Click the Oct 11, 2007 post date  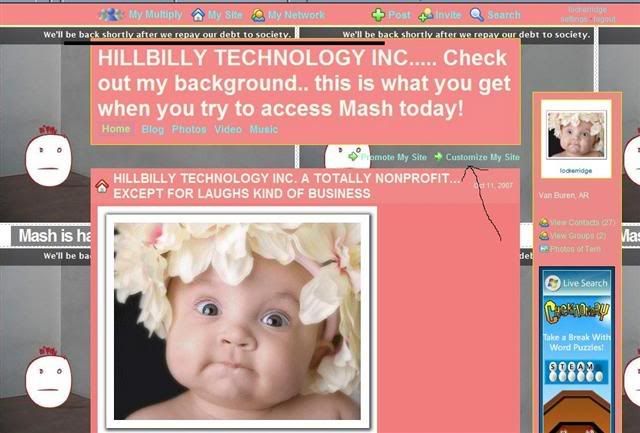pos(493,185)
